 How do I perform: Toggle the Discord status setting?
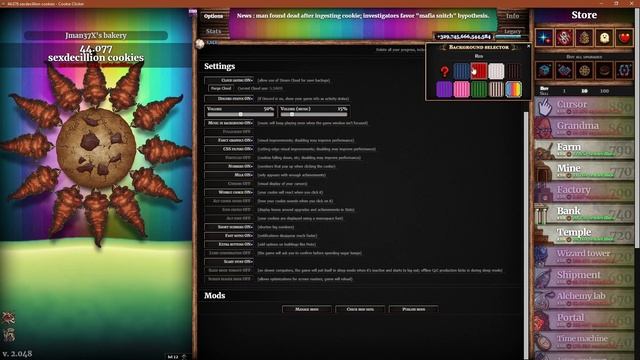229,99
